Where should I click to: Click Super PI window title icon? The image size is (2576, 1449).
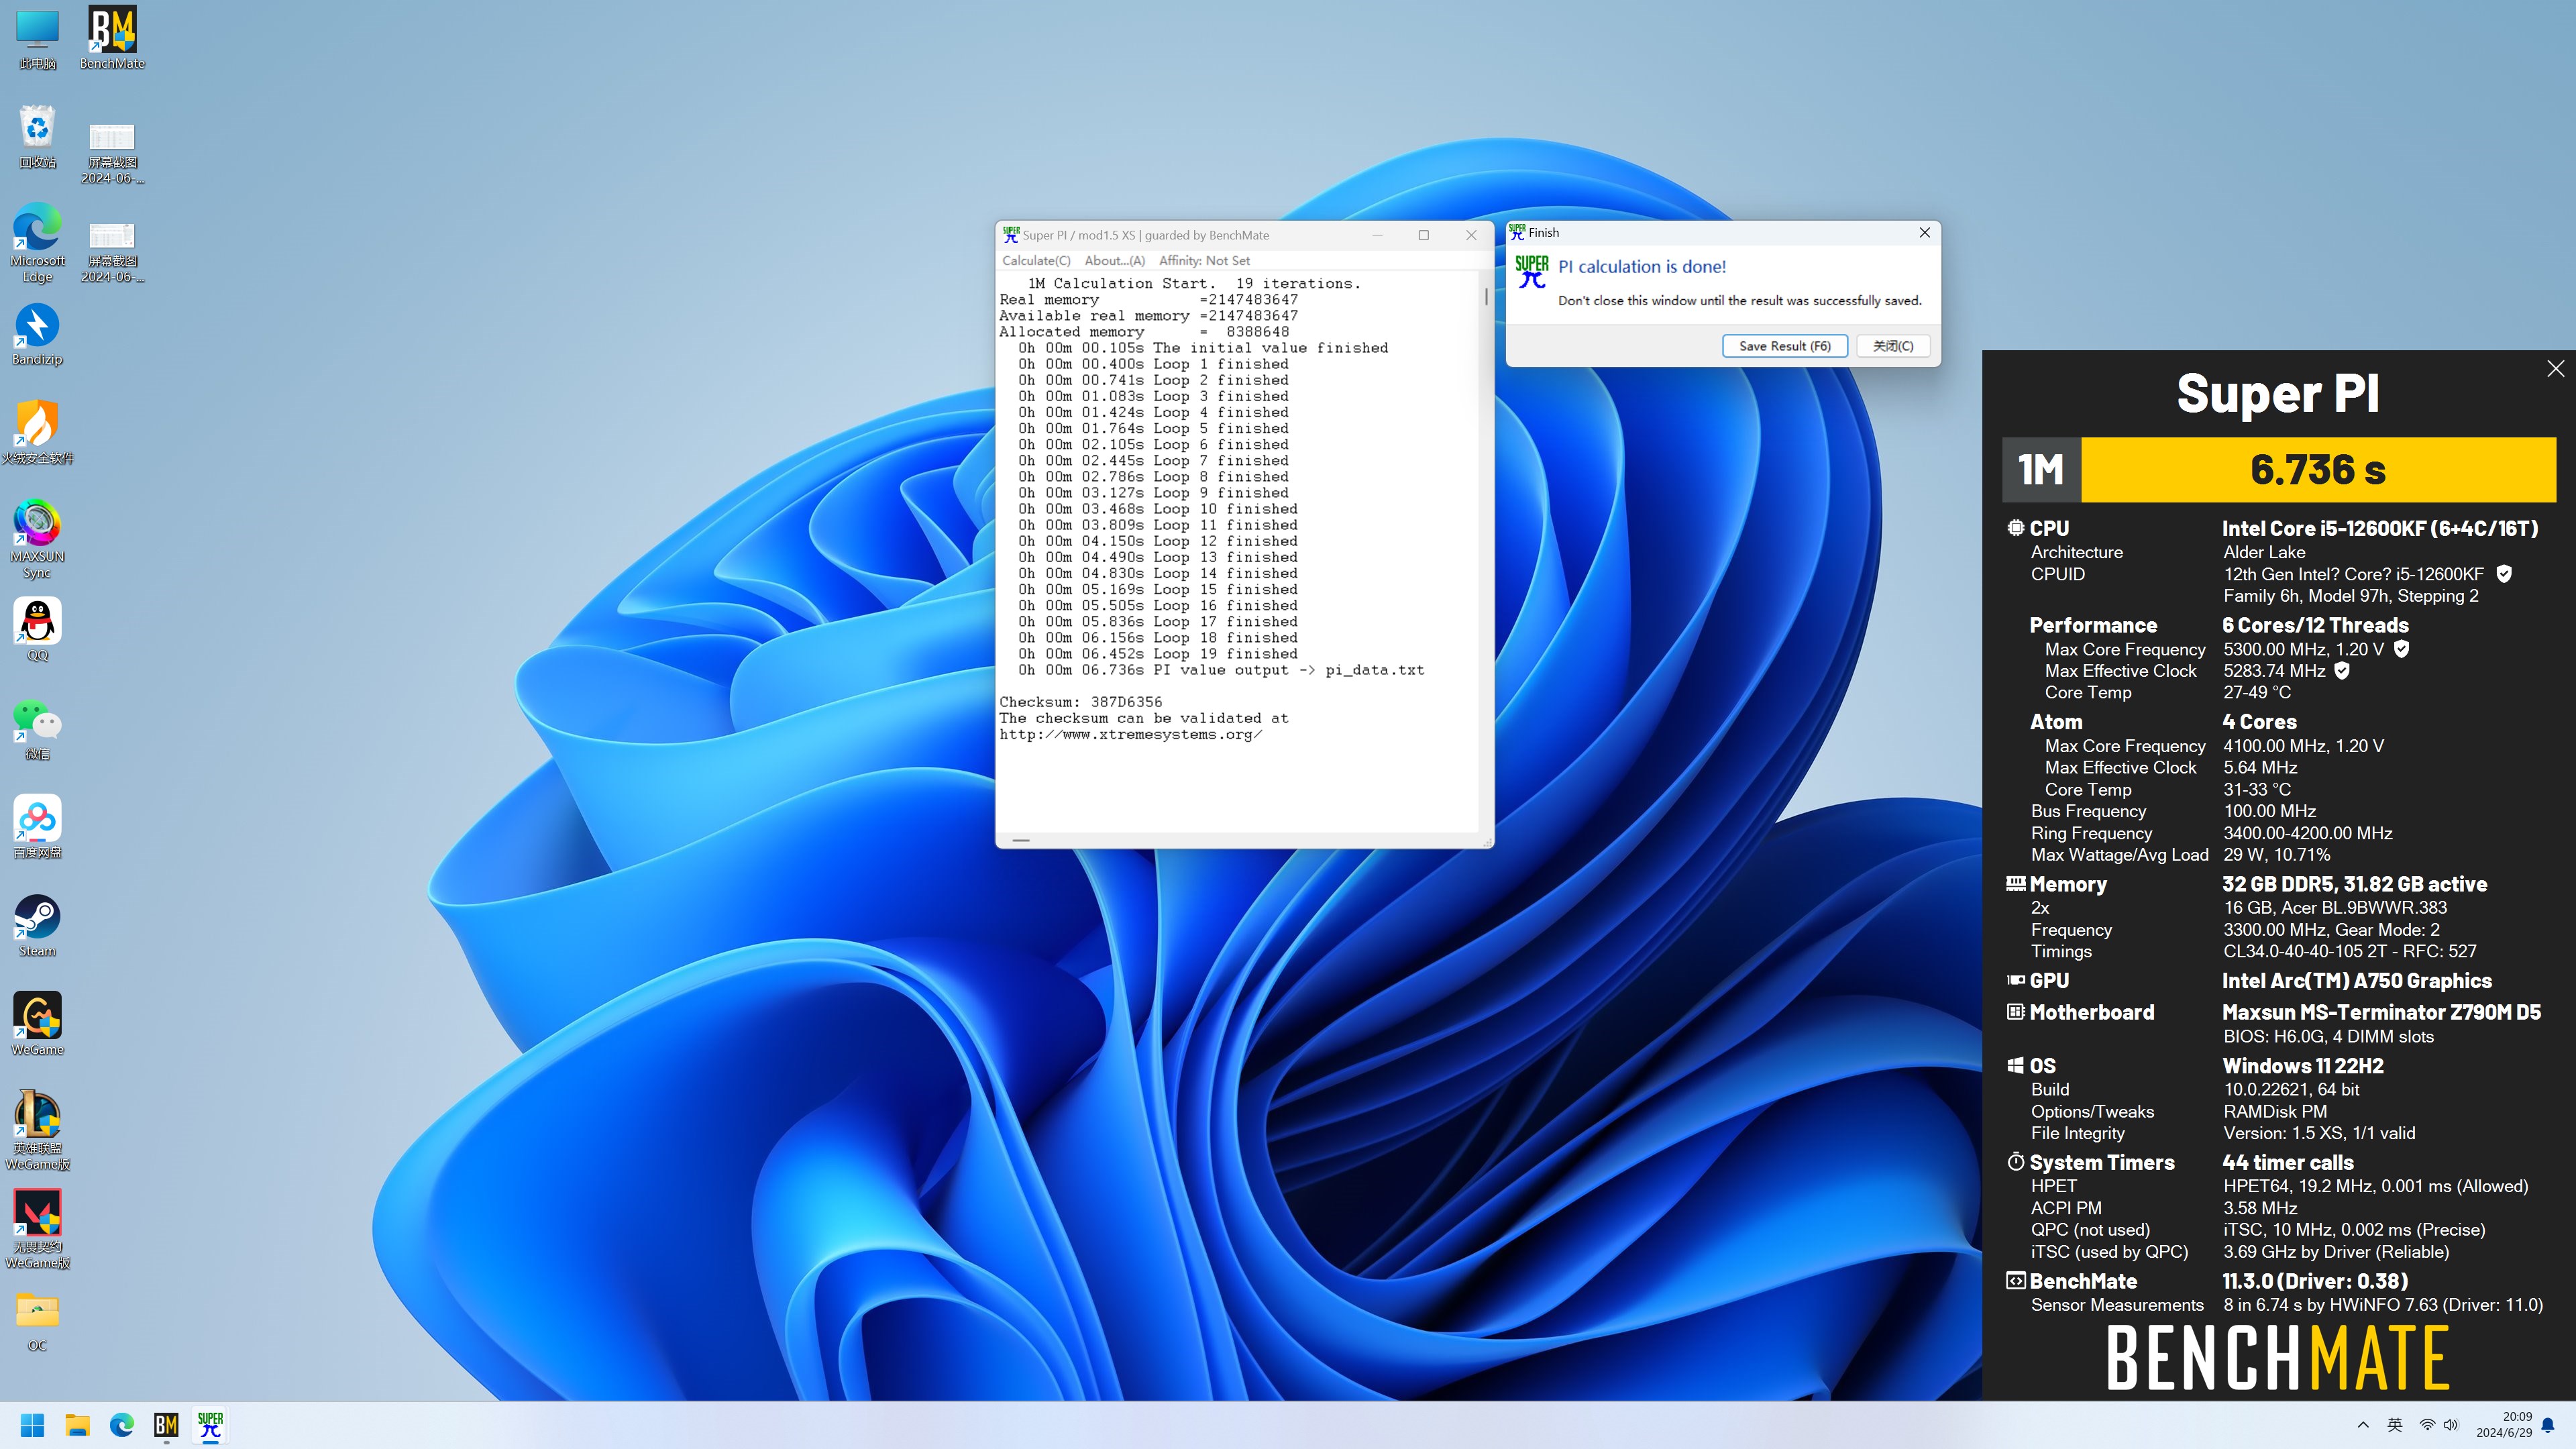[1010, 235]
